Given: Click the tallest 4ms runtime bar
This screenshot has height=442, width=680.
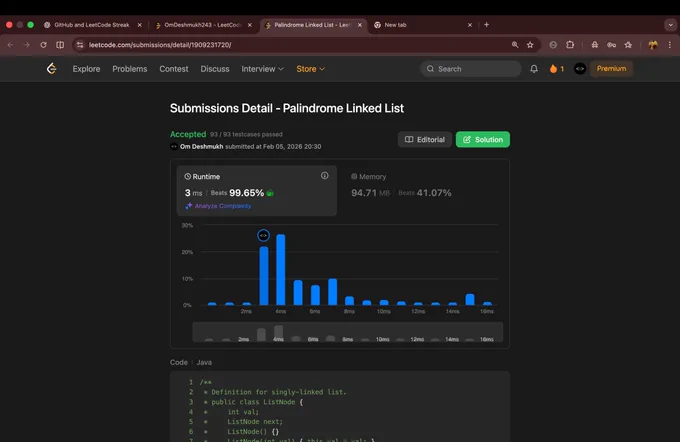Looking at the screenshot, I should point(281,269).
